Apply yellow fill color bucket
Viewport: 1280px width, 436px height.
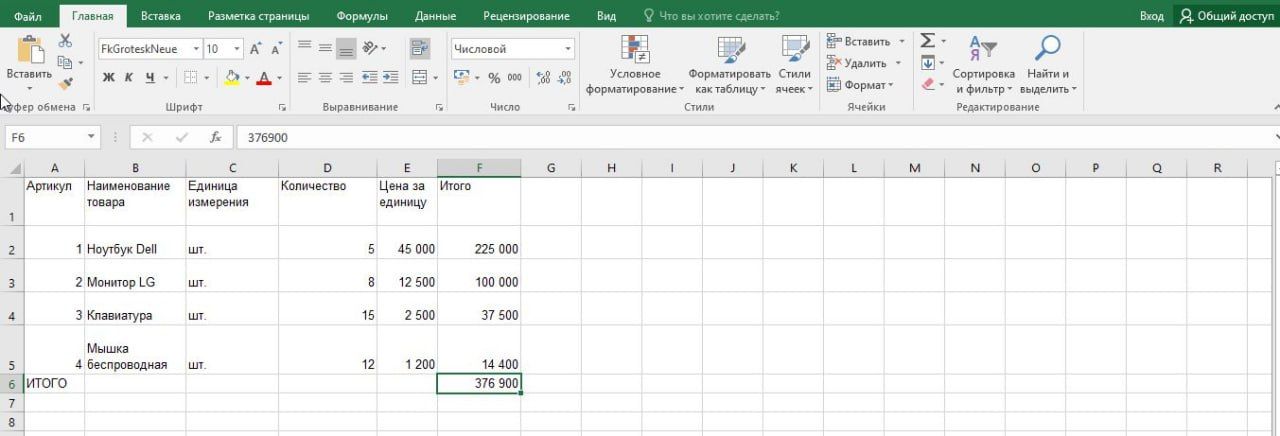coord(232,78)
